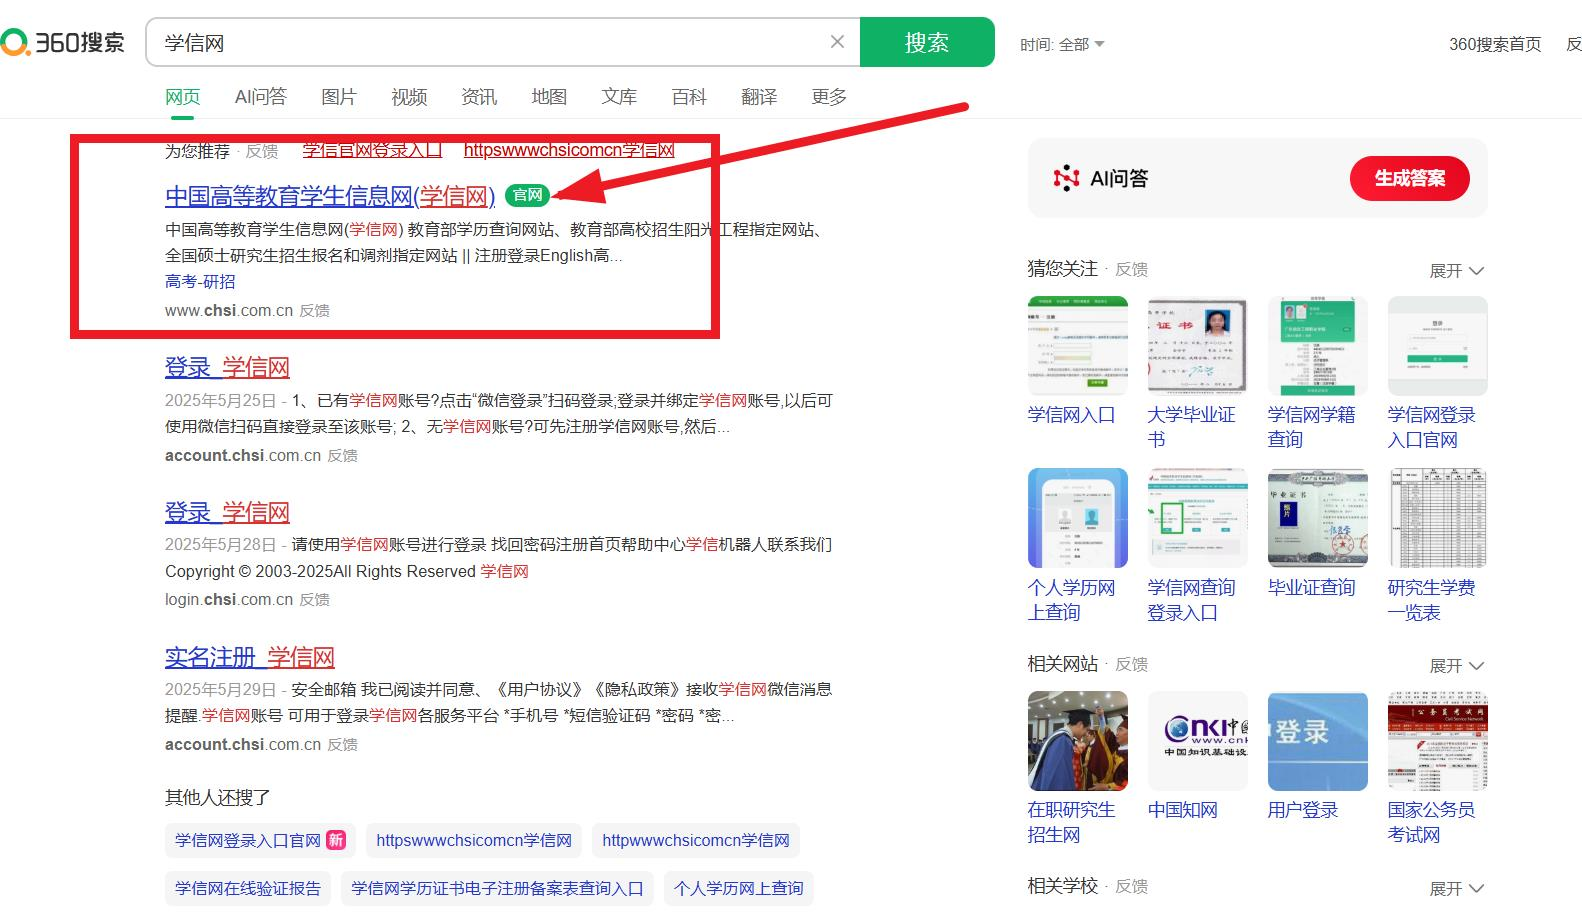The height and width of the screenshot is (912, 1582).
Task: Open the 大学毕业证书 thumbnail
Action: tap(1198, 346)
